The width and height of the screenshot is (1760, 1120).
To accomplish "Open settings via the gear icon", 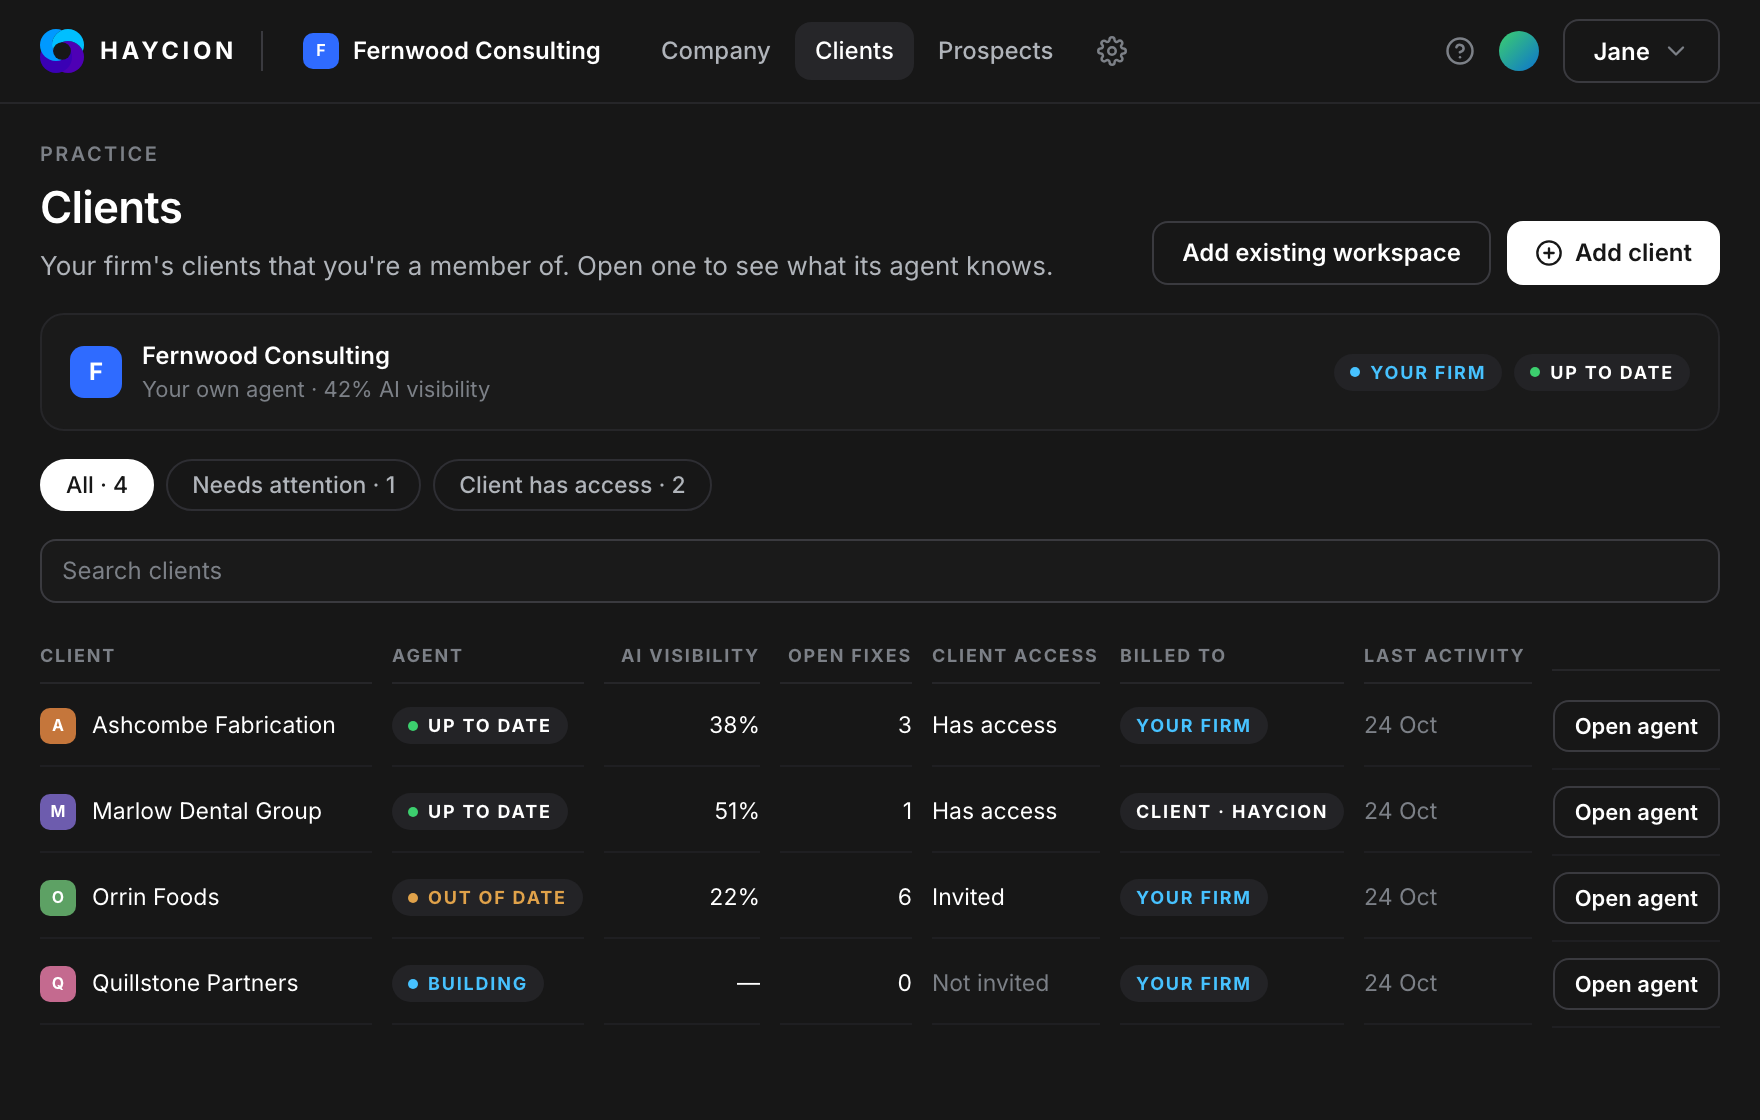I will coord(1112,51).
